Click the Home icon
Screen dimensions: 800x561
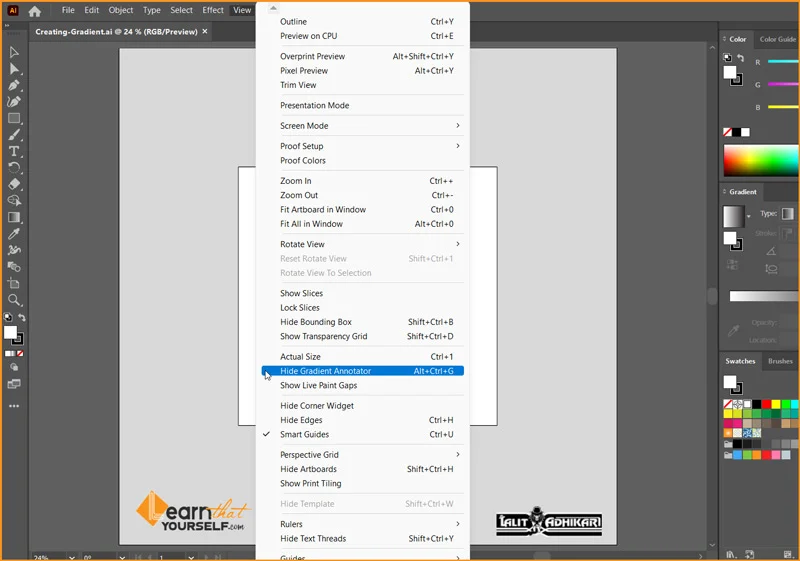click(x=35, y=11)
